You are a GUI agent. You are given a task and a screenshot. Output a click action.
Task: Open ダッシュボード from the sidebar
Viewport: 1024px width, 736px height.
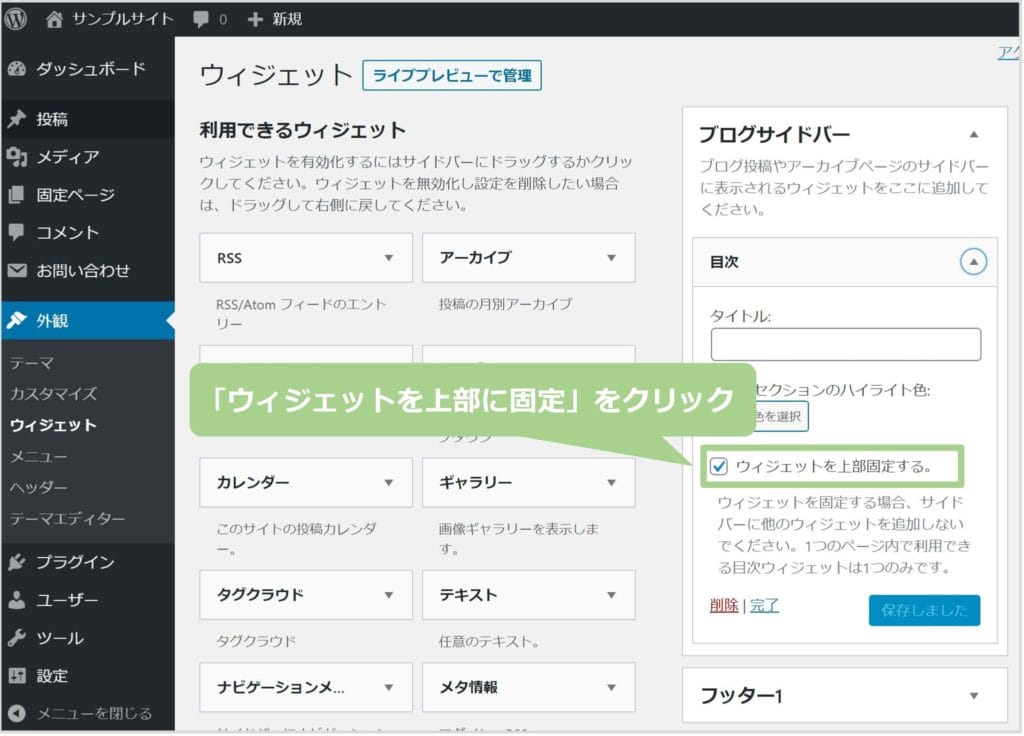pyautogui.click(x=90, y=69)
